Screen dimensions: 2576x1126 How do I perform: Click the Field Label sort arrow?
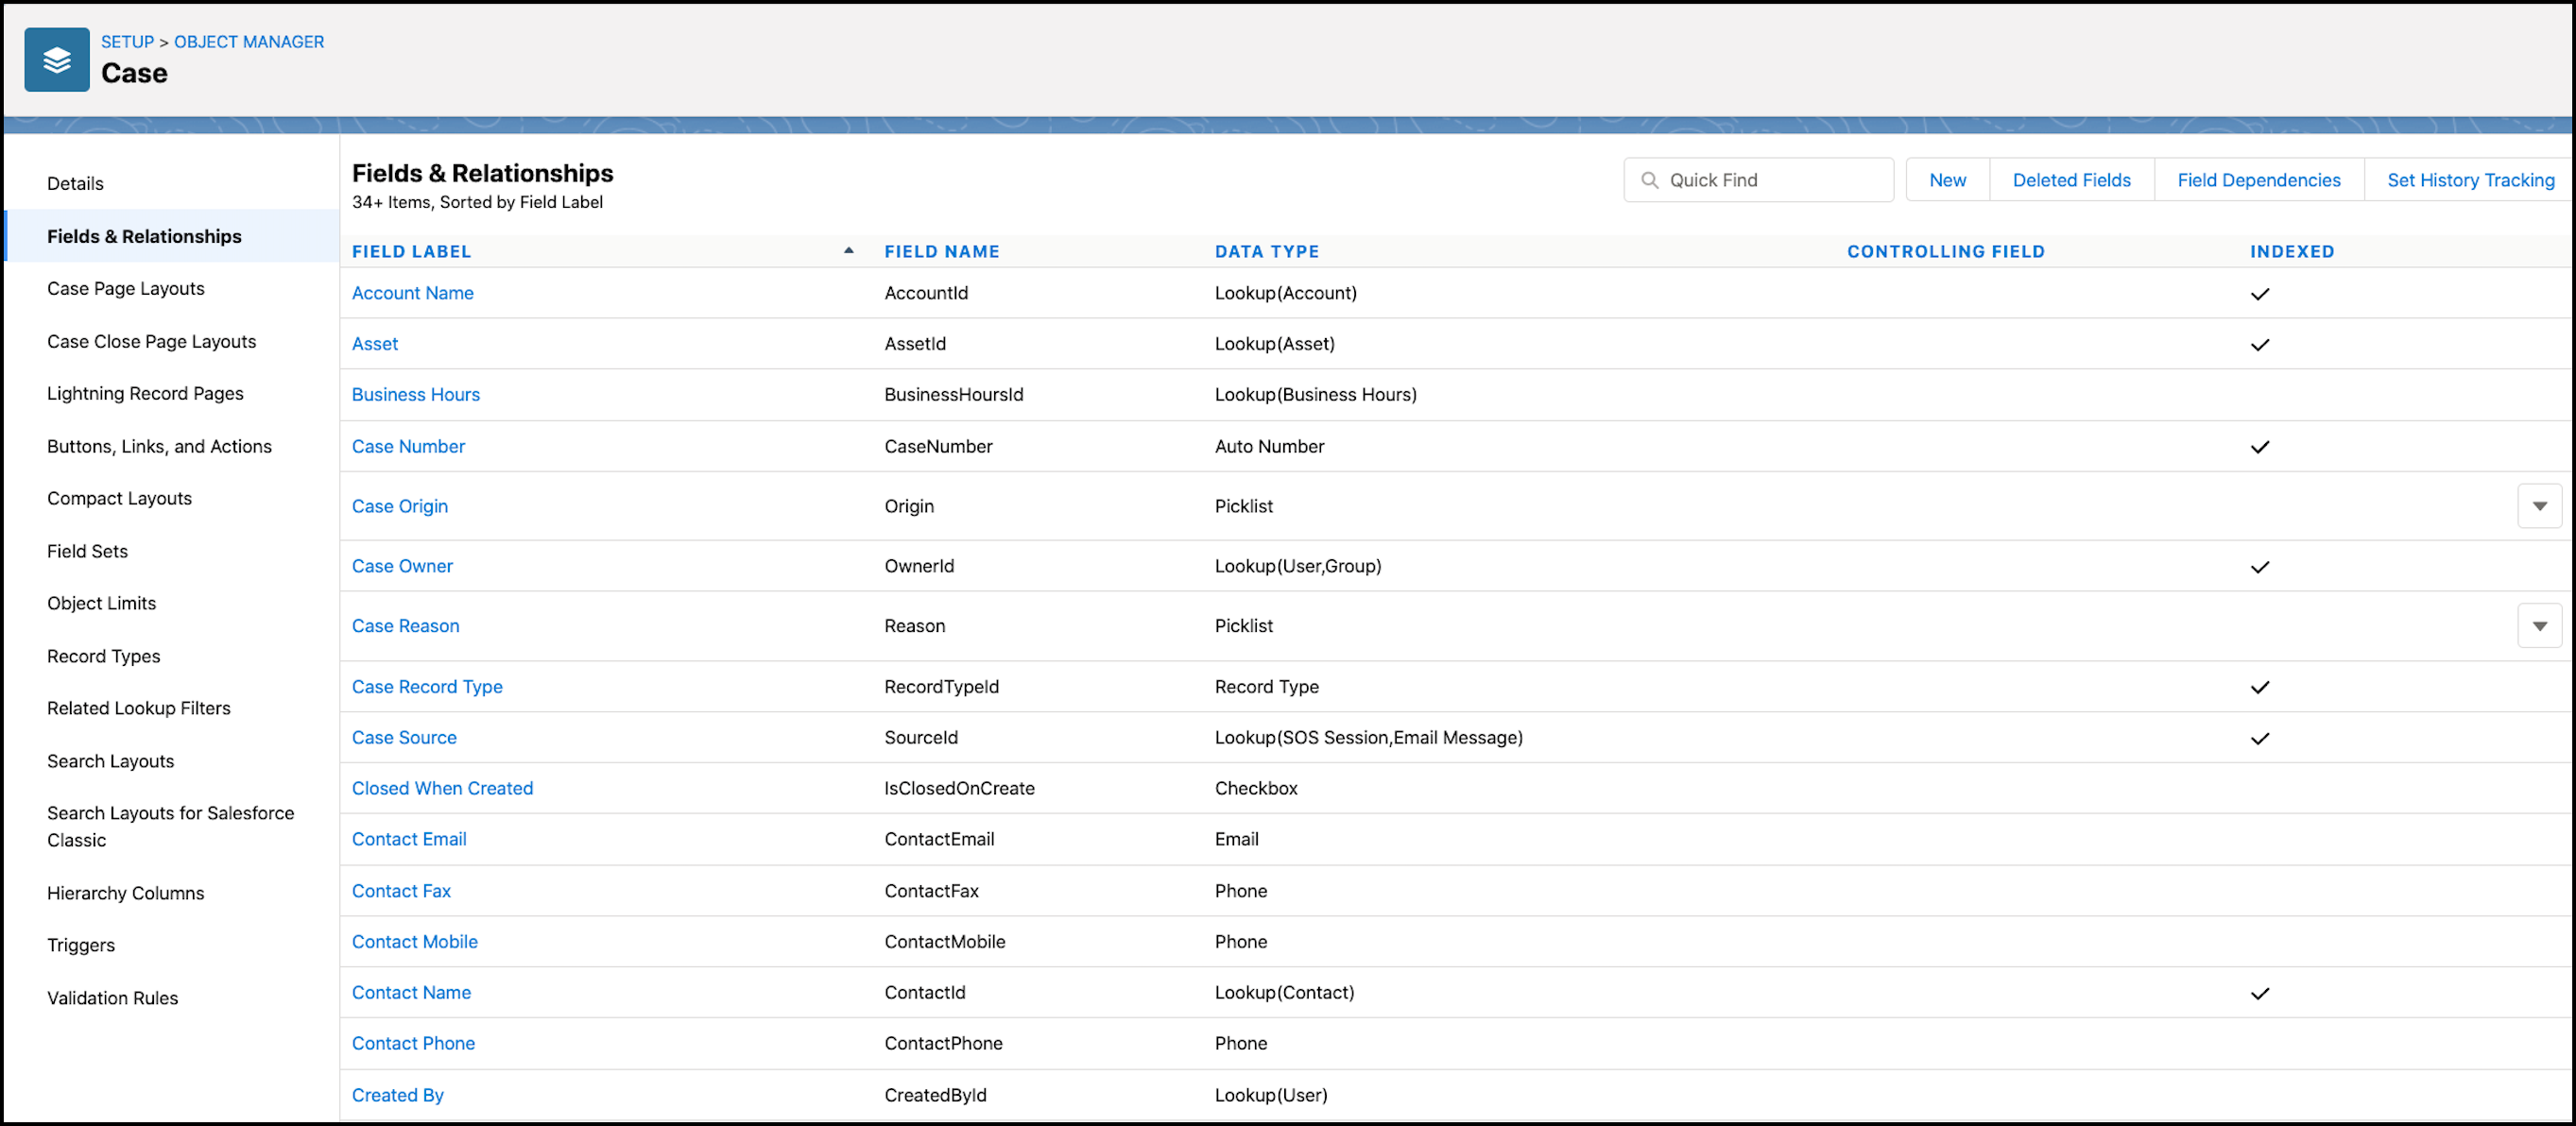click(848, 249)
